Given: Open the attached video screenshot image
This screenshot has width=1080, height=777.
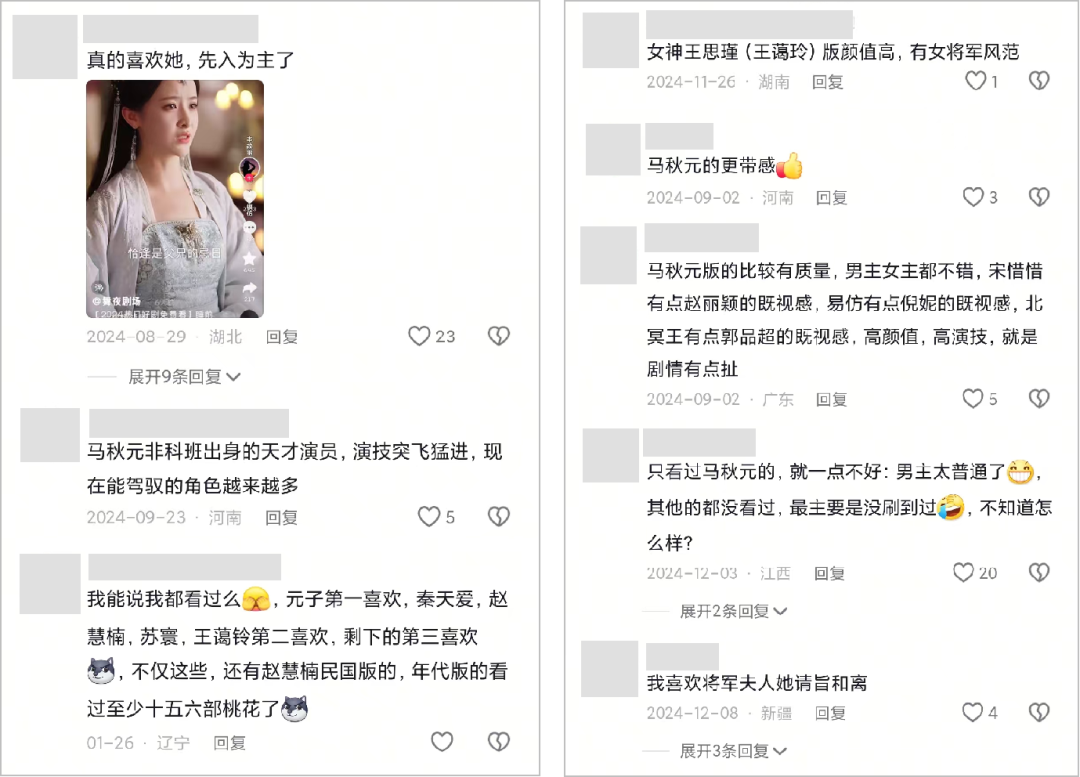Looking at the screenshot, I should click(x=175, y=199).
